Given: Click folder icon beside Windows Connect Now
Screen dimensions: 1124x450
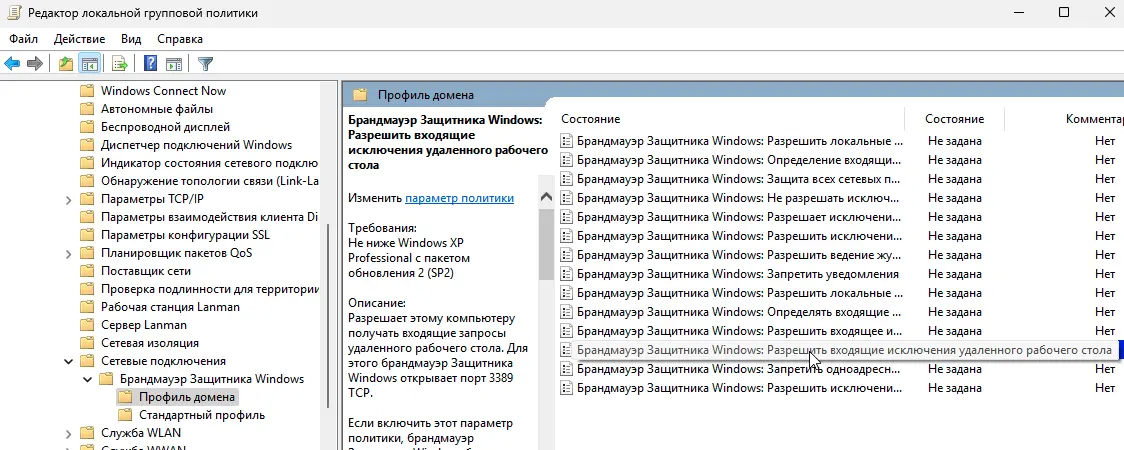Looking at the screenshot, I should coord(87,91).
